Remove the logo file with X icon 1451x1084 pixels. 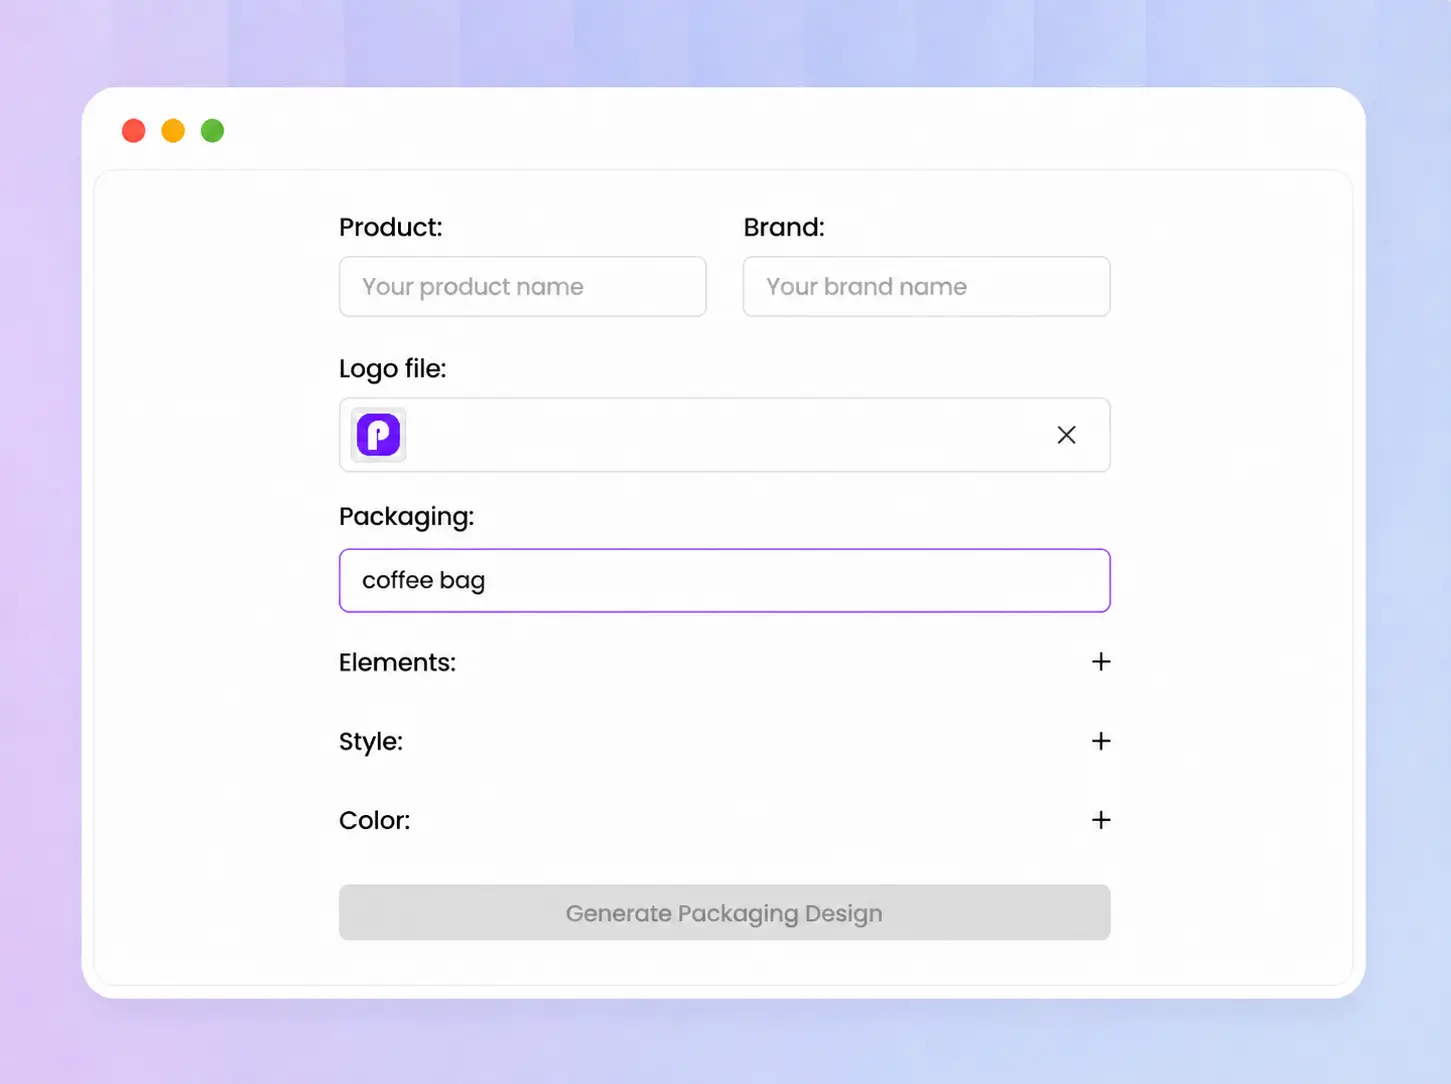(x=1066, y=435)
